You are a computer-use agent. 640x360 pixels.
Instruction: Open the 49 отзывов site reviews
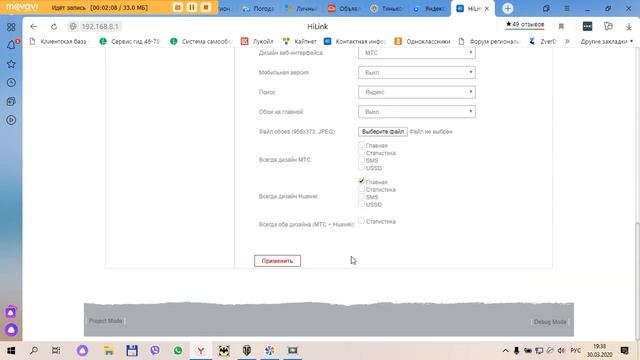click(x=525, y=24)
